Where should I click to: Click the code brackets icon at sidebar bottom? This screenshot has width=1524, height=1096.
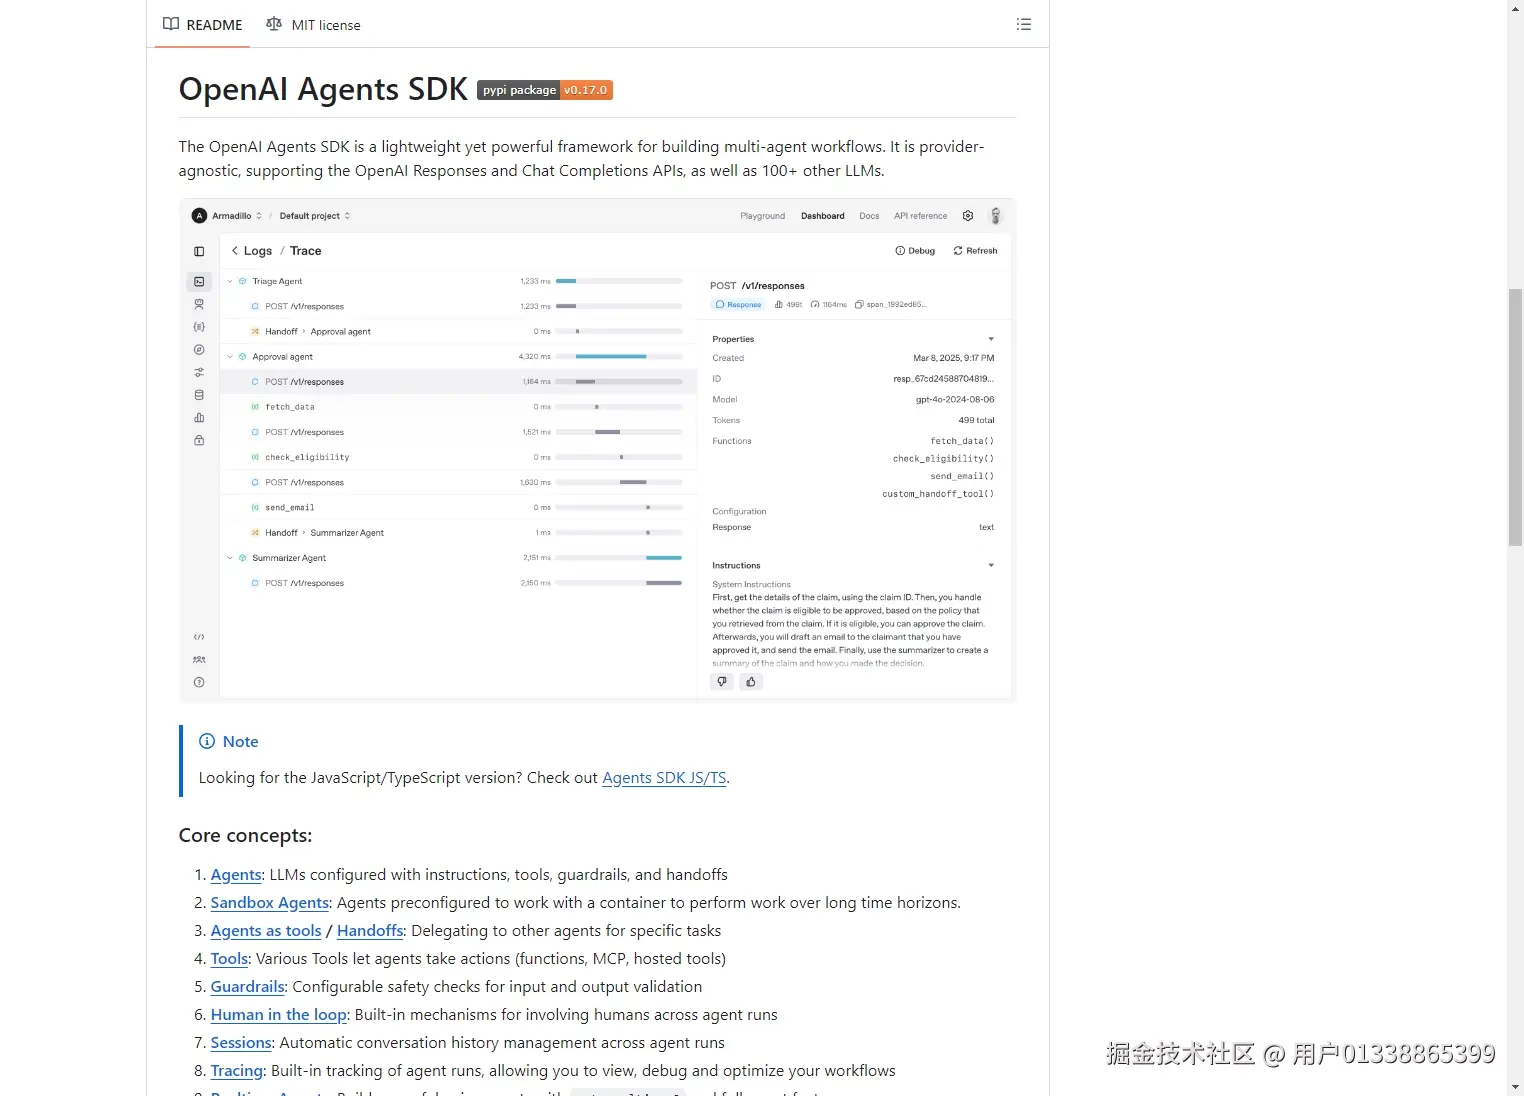coord(199,637)
